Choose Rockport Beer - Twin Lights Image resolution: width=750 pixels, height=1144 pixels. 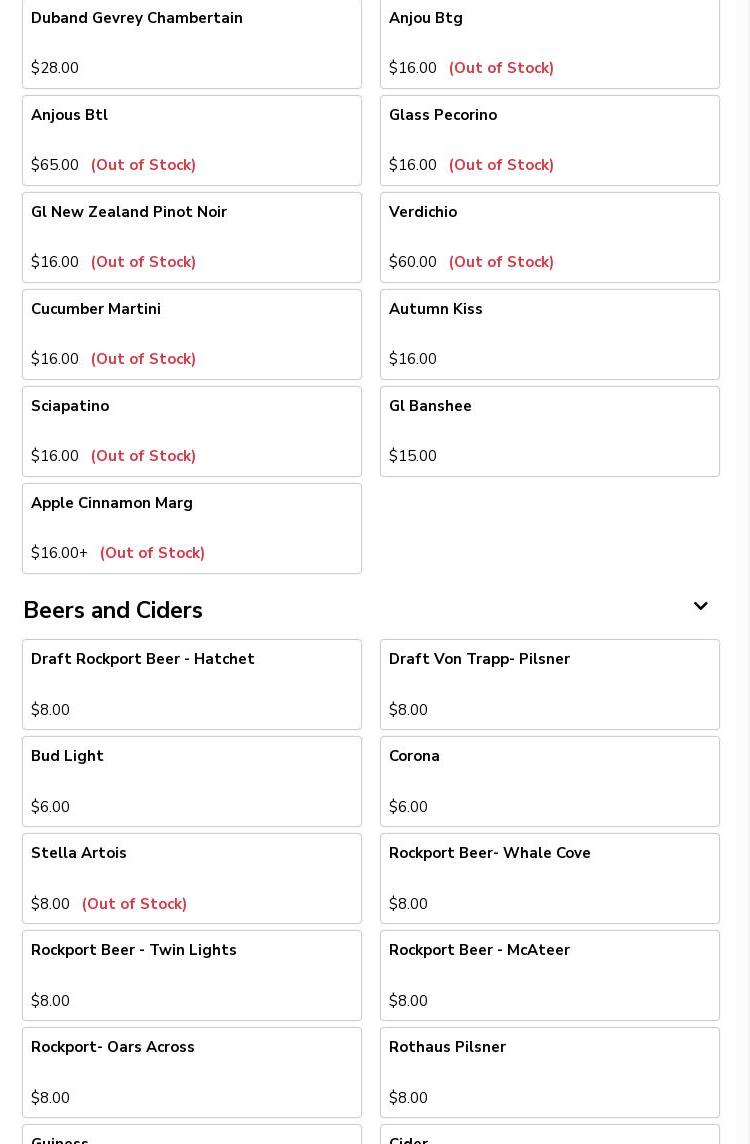192,975
